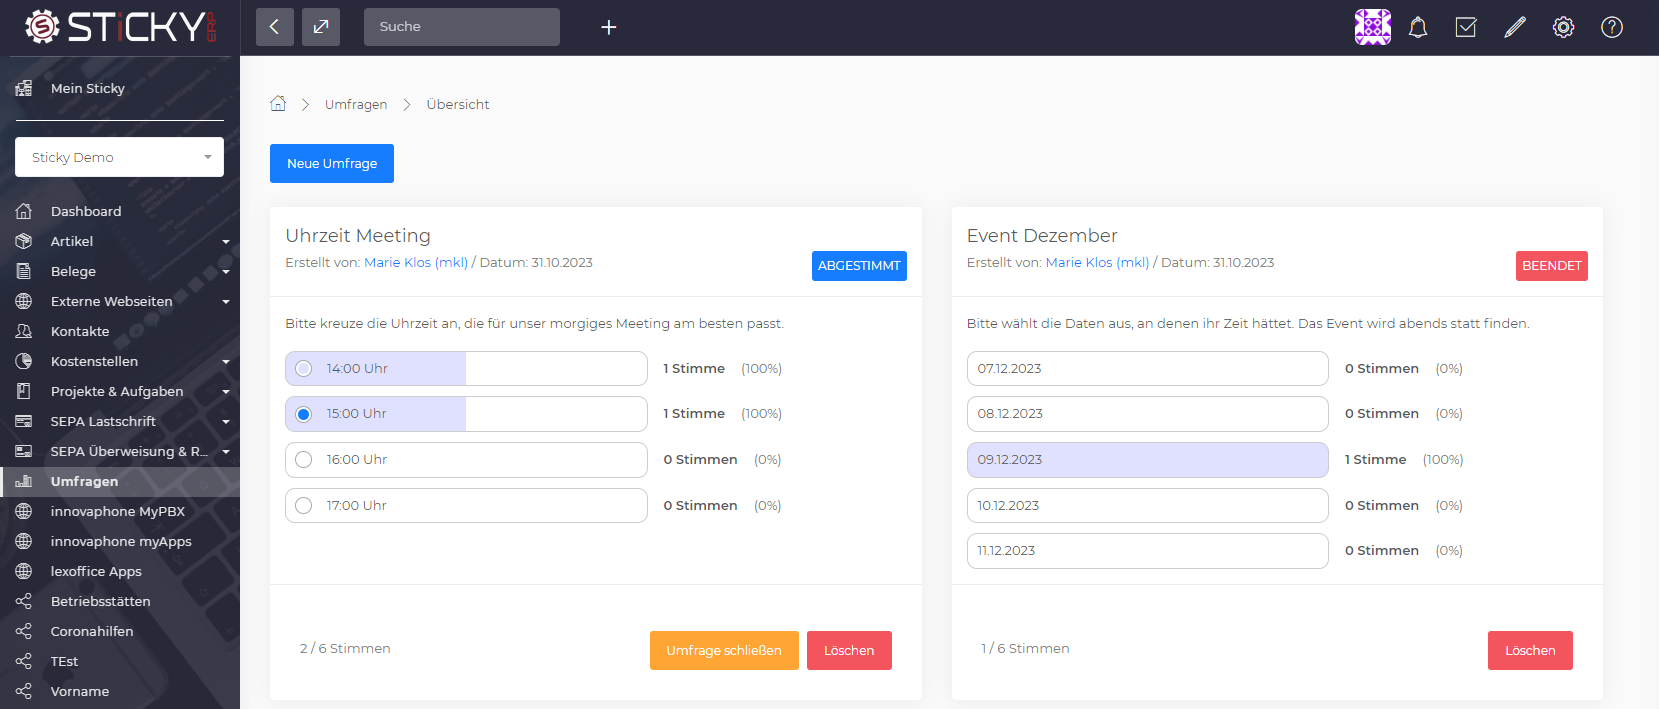Select the 15:00 Uhr radio button
This screenshot has height=709, width=1659.
pos(304,414)
